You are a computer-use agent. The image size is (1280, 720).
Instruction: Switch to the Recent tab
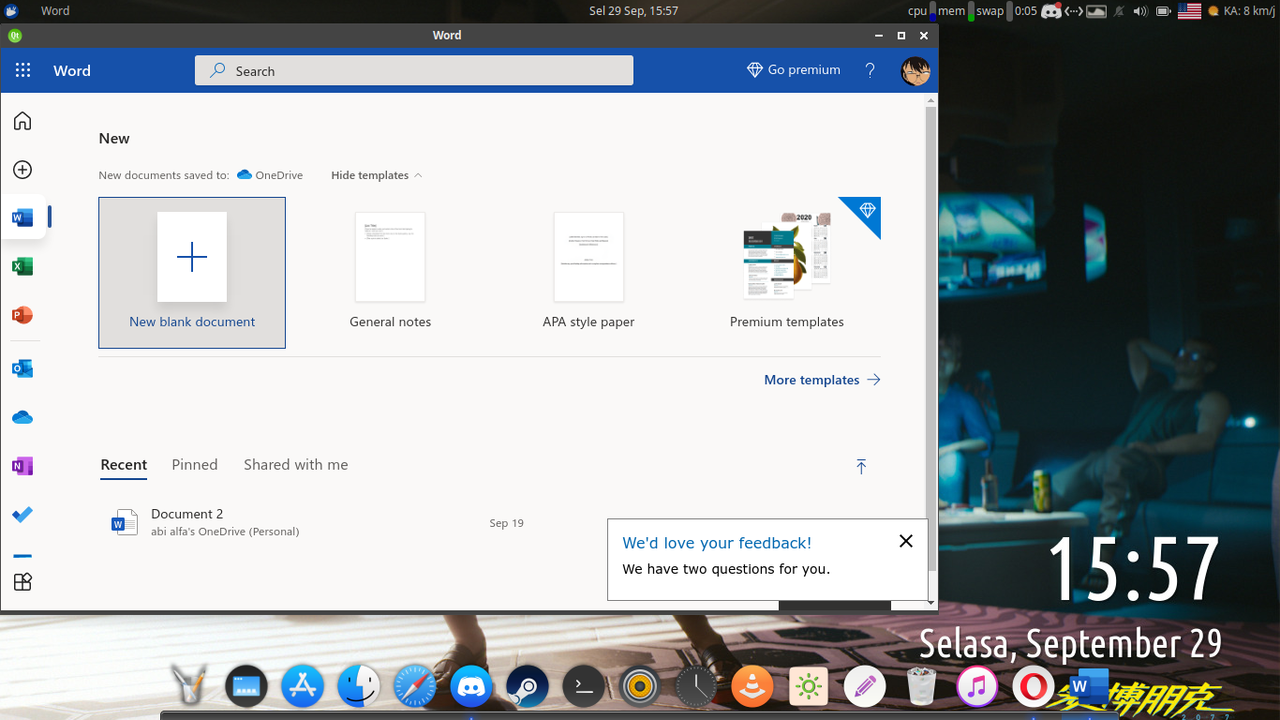pos(124,465)
